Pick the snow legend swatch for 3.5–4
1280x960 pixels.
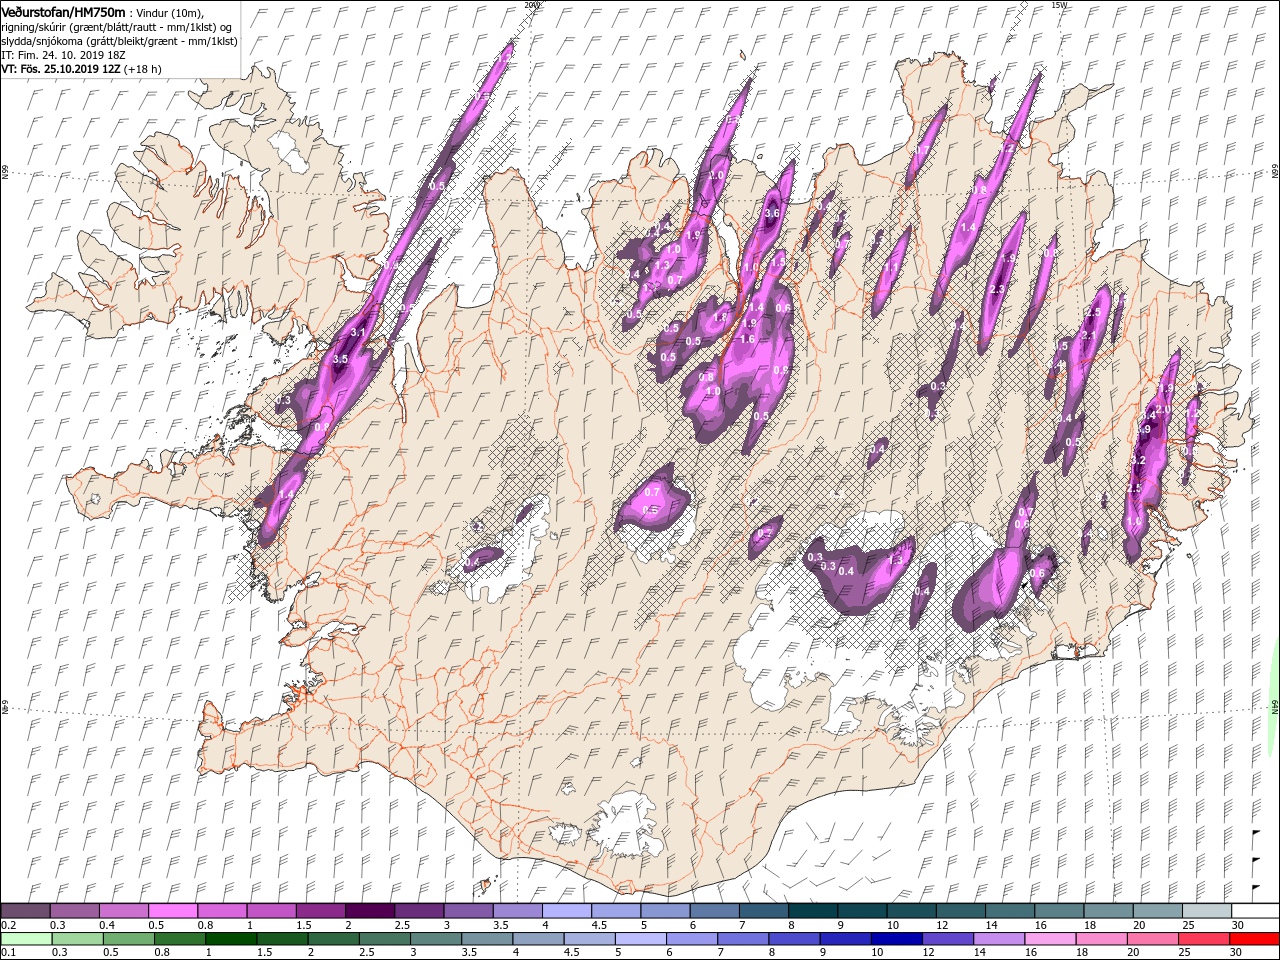[x=517, y=911]
